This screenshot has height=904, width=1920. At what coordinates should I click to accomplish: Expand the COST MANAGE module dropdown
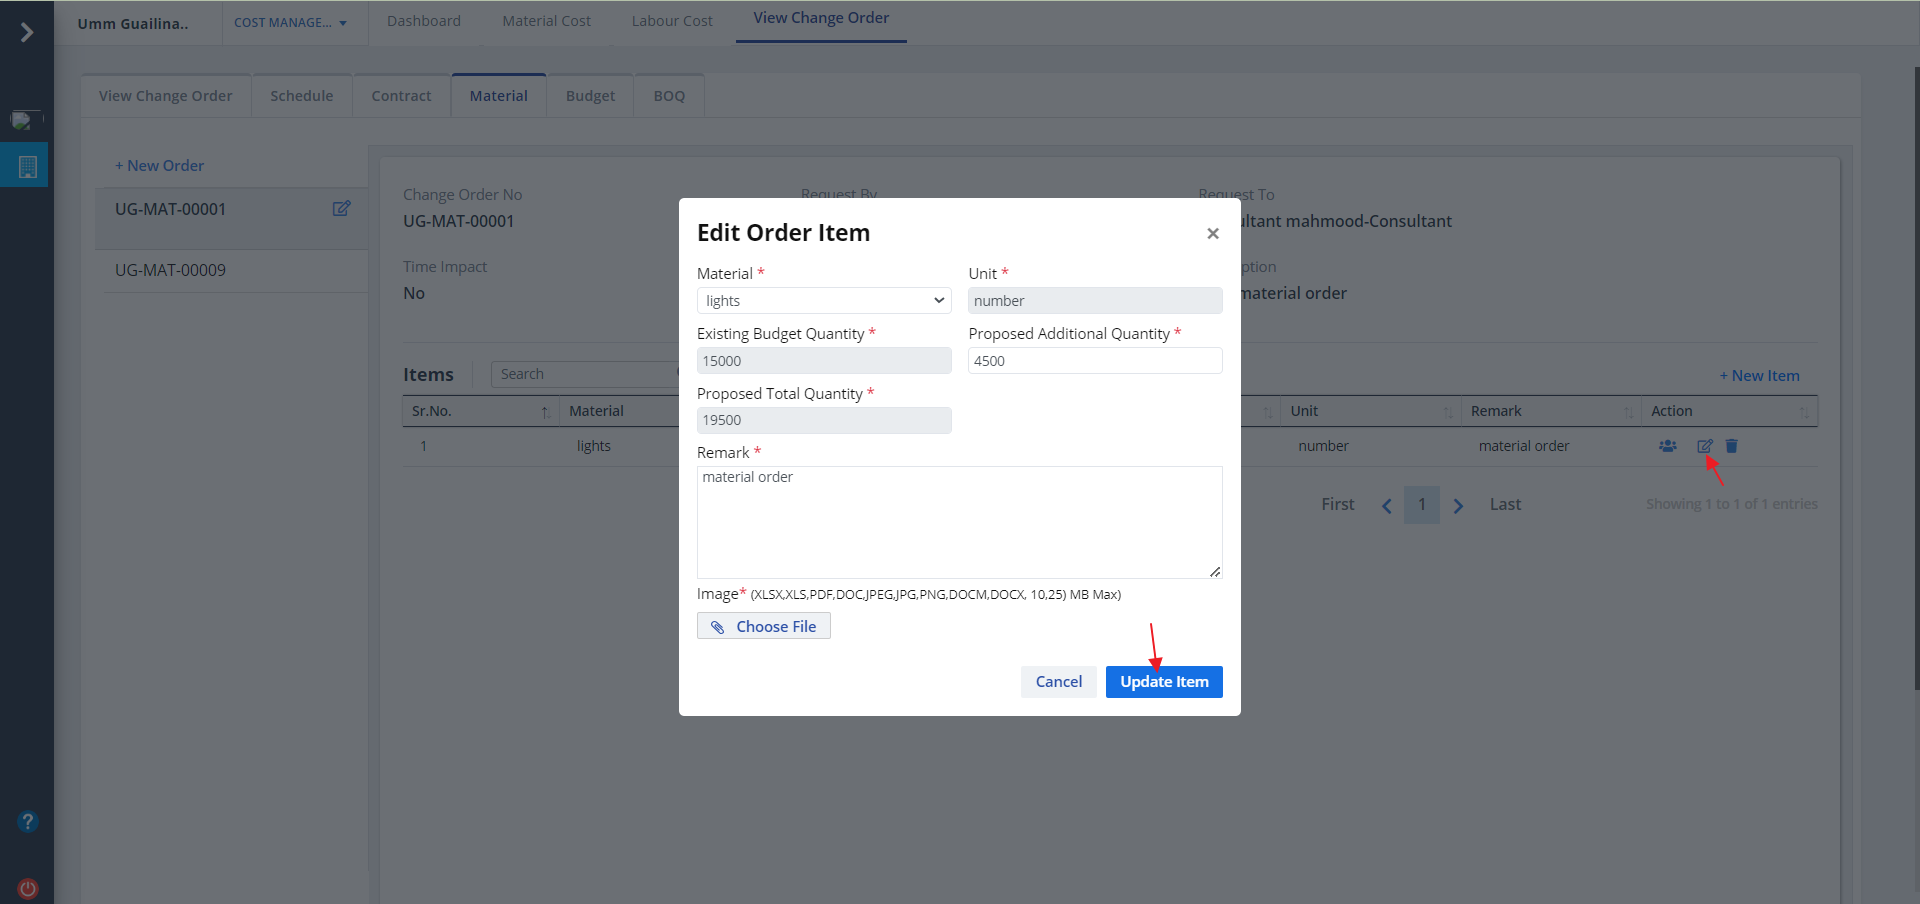pos(290,23)
